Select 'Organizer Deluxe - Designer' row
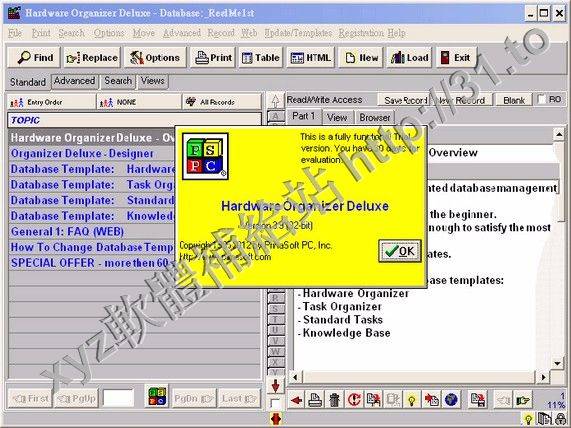The width and height of the screenshot is (571, 428). coord(92,153)
